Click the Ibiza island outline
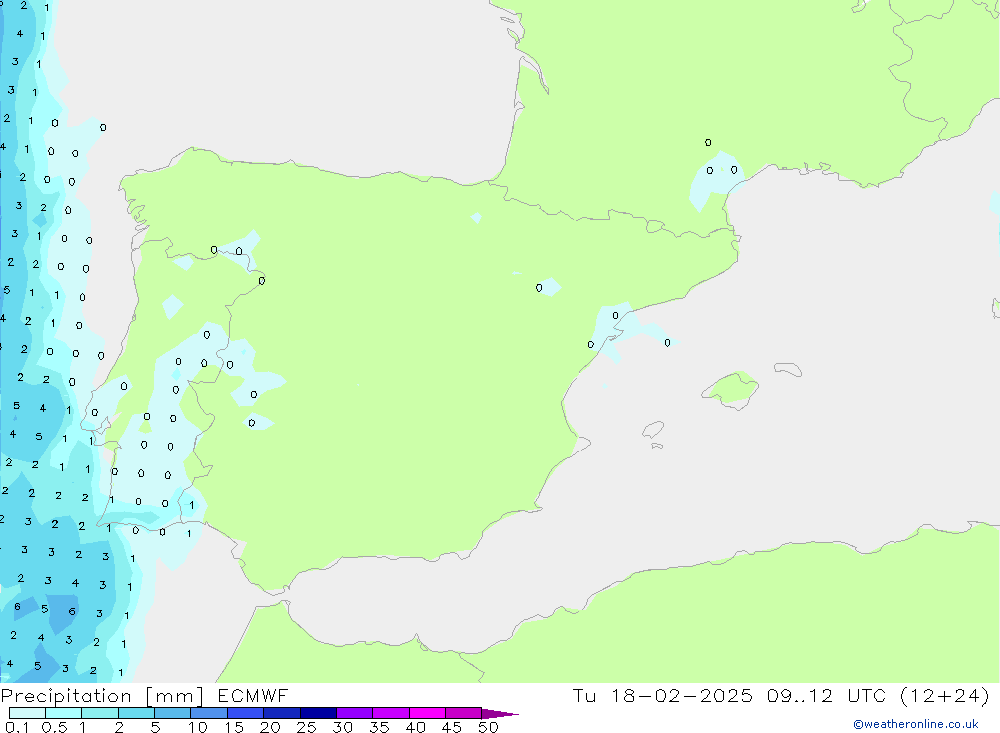Viewport: 1000px width, 733px height. [653, 430]
